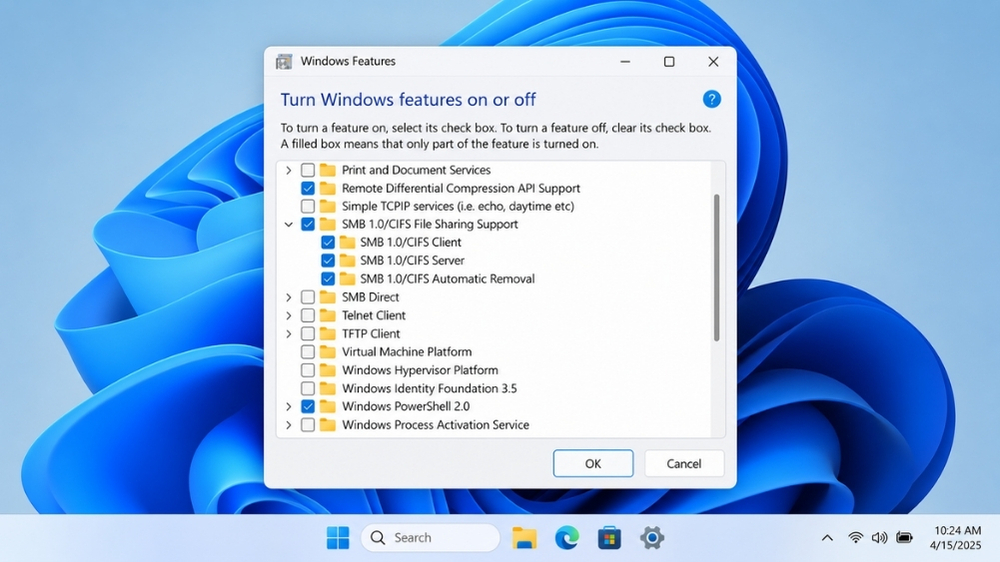
Task: Click the TFTP Client folder icon
Action: [x=328, y=333]
